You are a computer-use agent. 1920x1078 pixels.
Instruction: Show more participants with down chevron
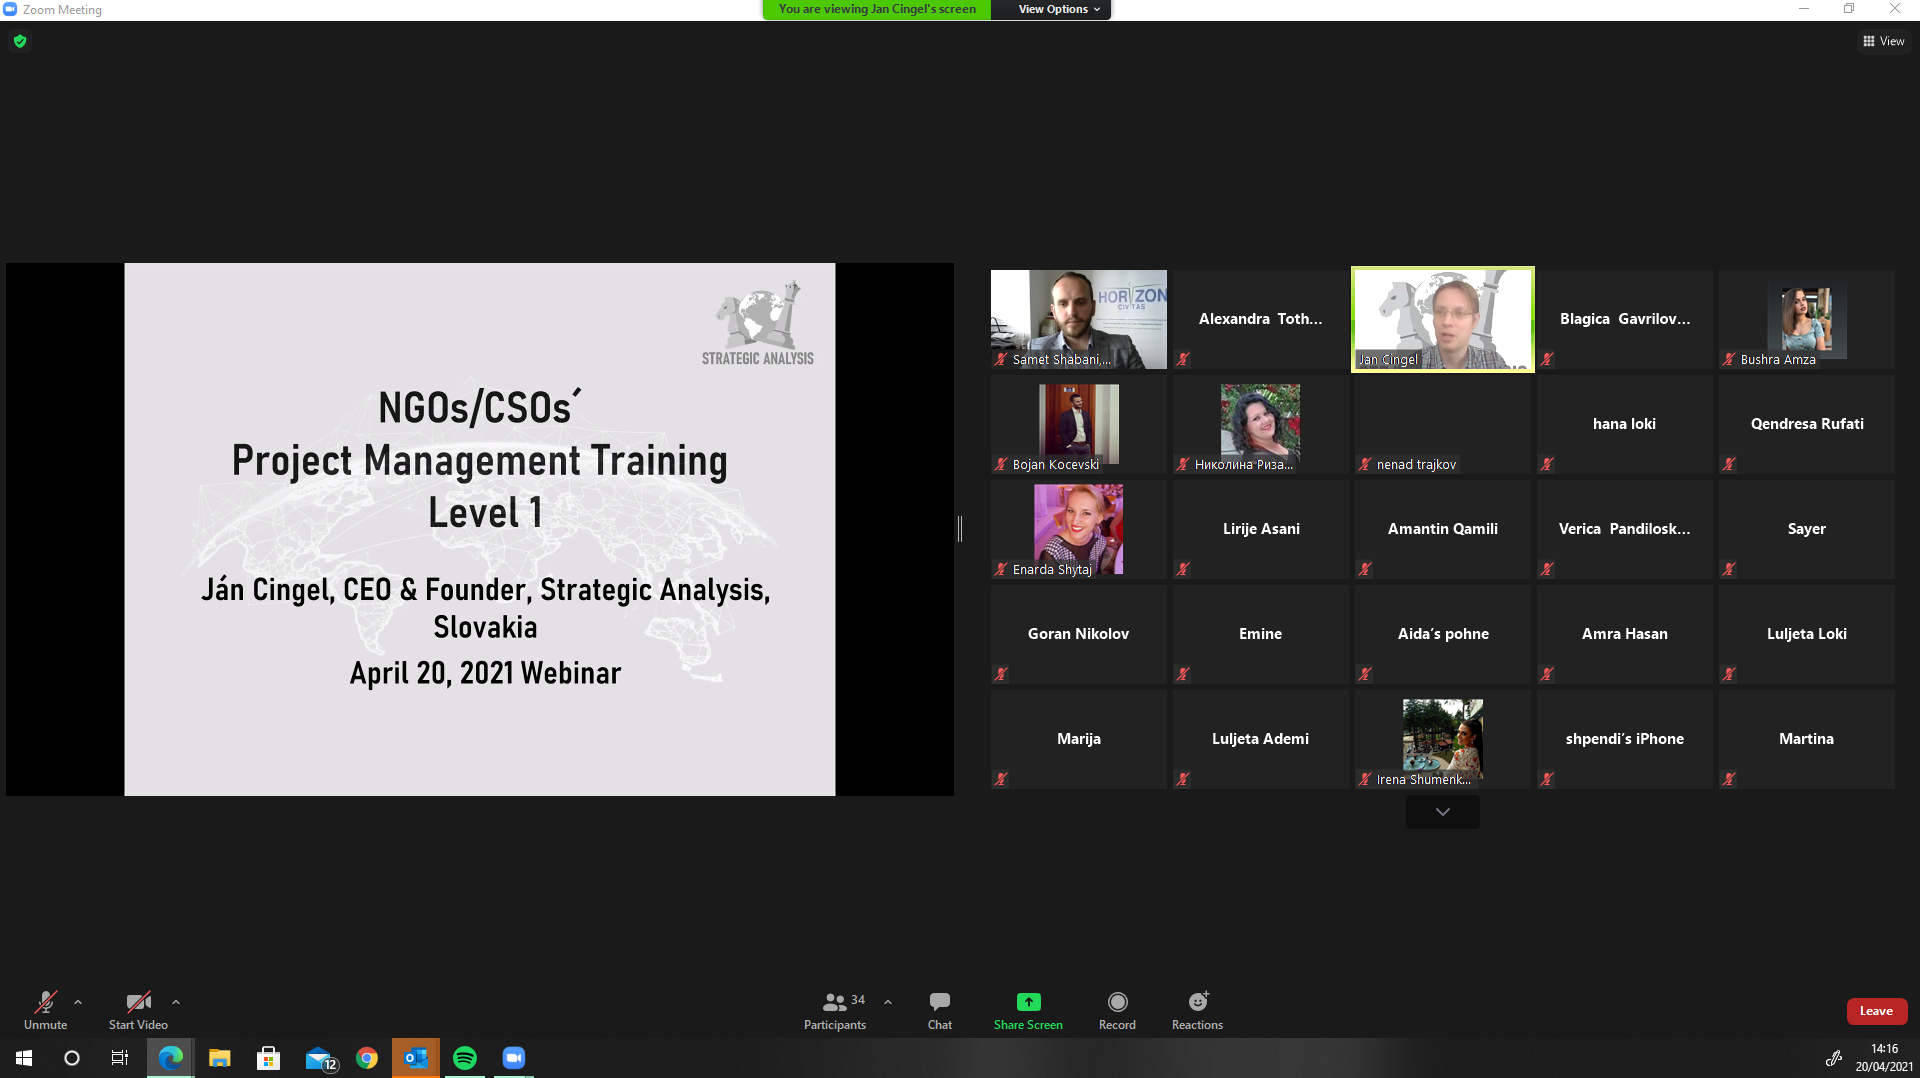[1442, 812]
